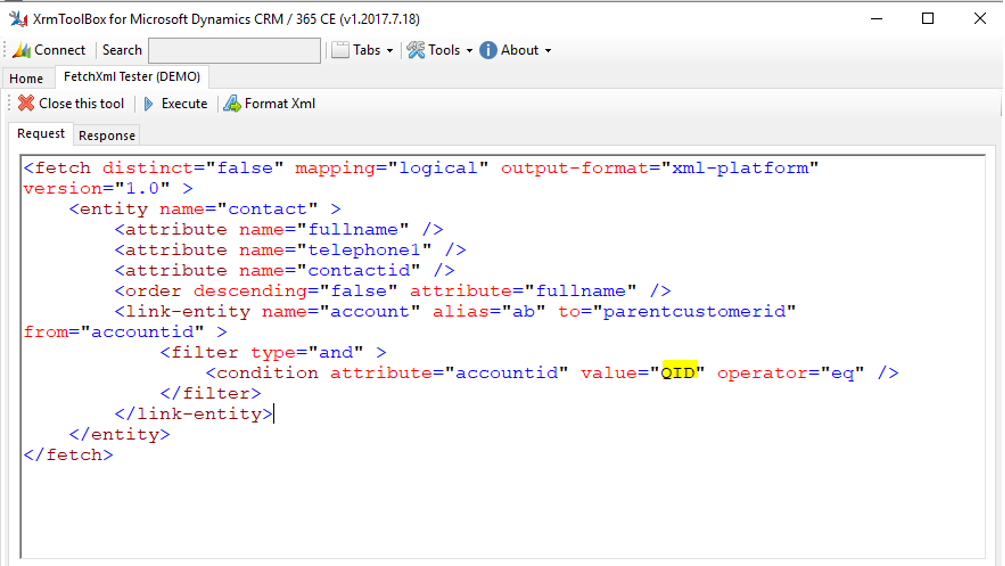Click the closing </fetch> tag
Screen dimensions: 1005x566
(69, 454)
